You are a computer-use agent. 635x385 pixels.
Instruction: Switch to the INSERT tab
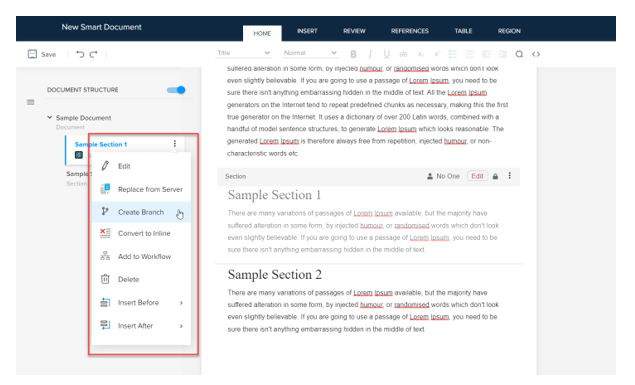(307, 31)
